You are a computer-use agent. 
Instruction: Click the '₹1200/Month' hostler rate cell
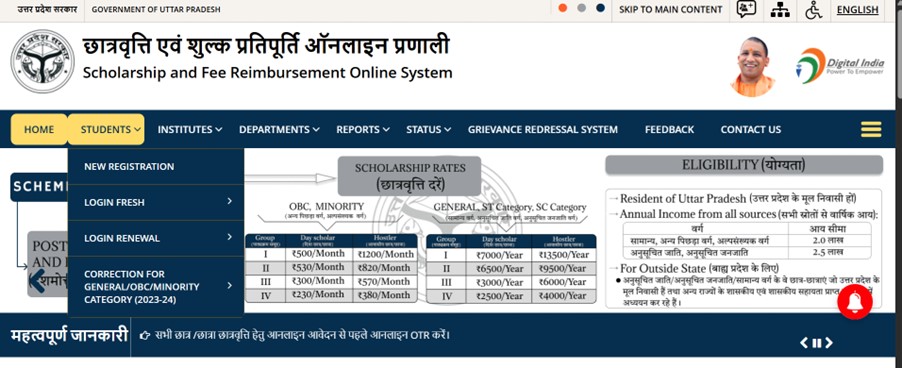[385, 254]
